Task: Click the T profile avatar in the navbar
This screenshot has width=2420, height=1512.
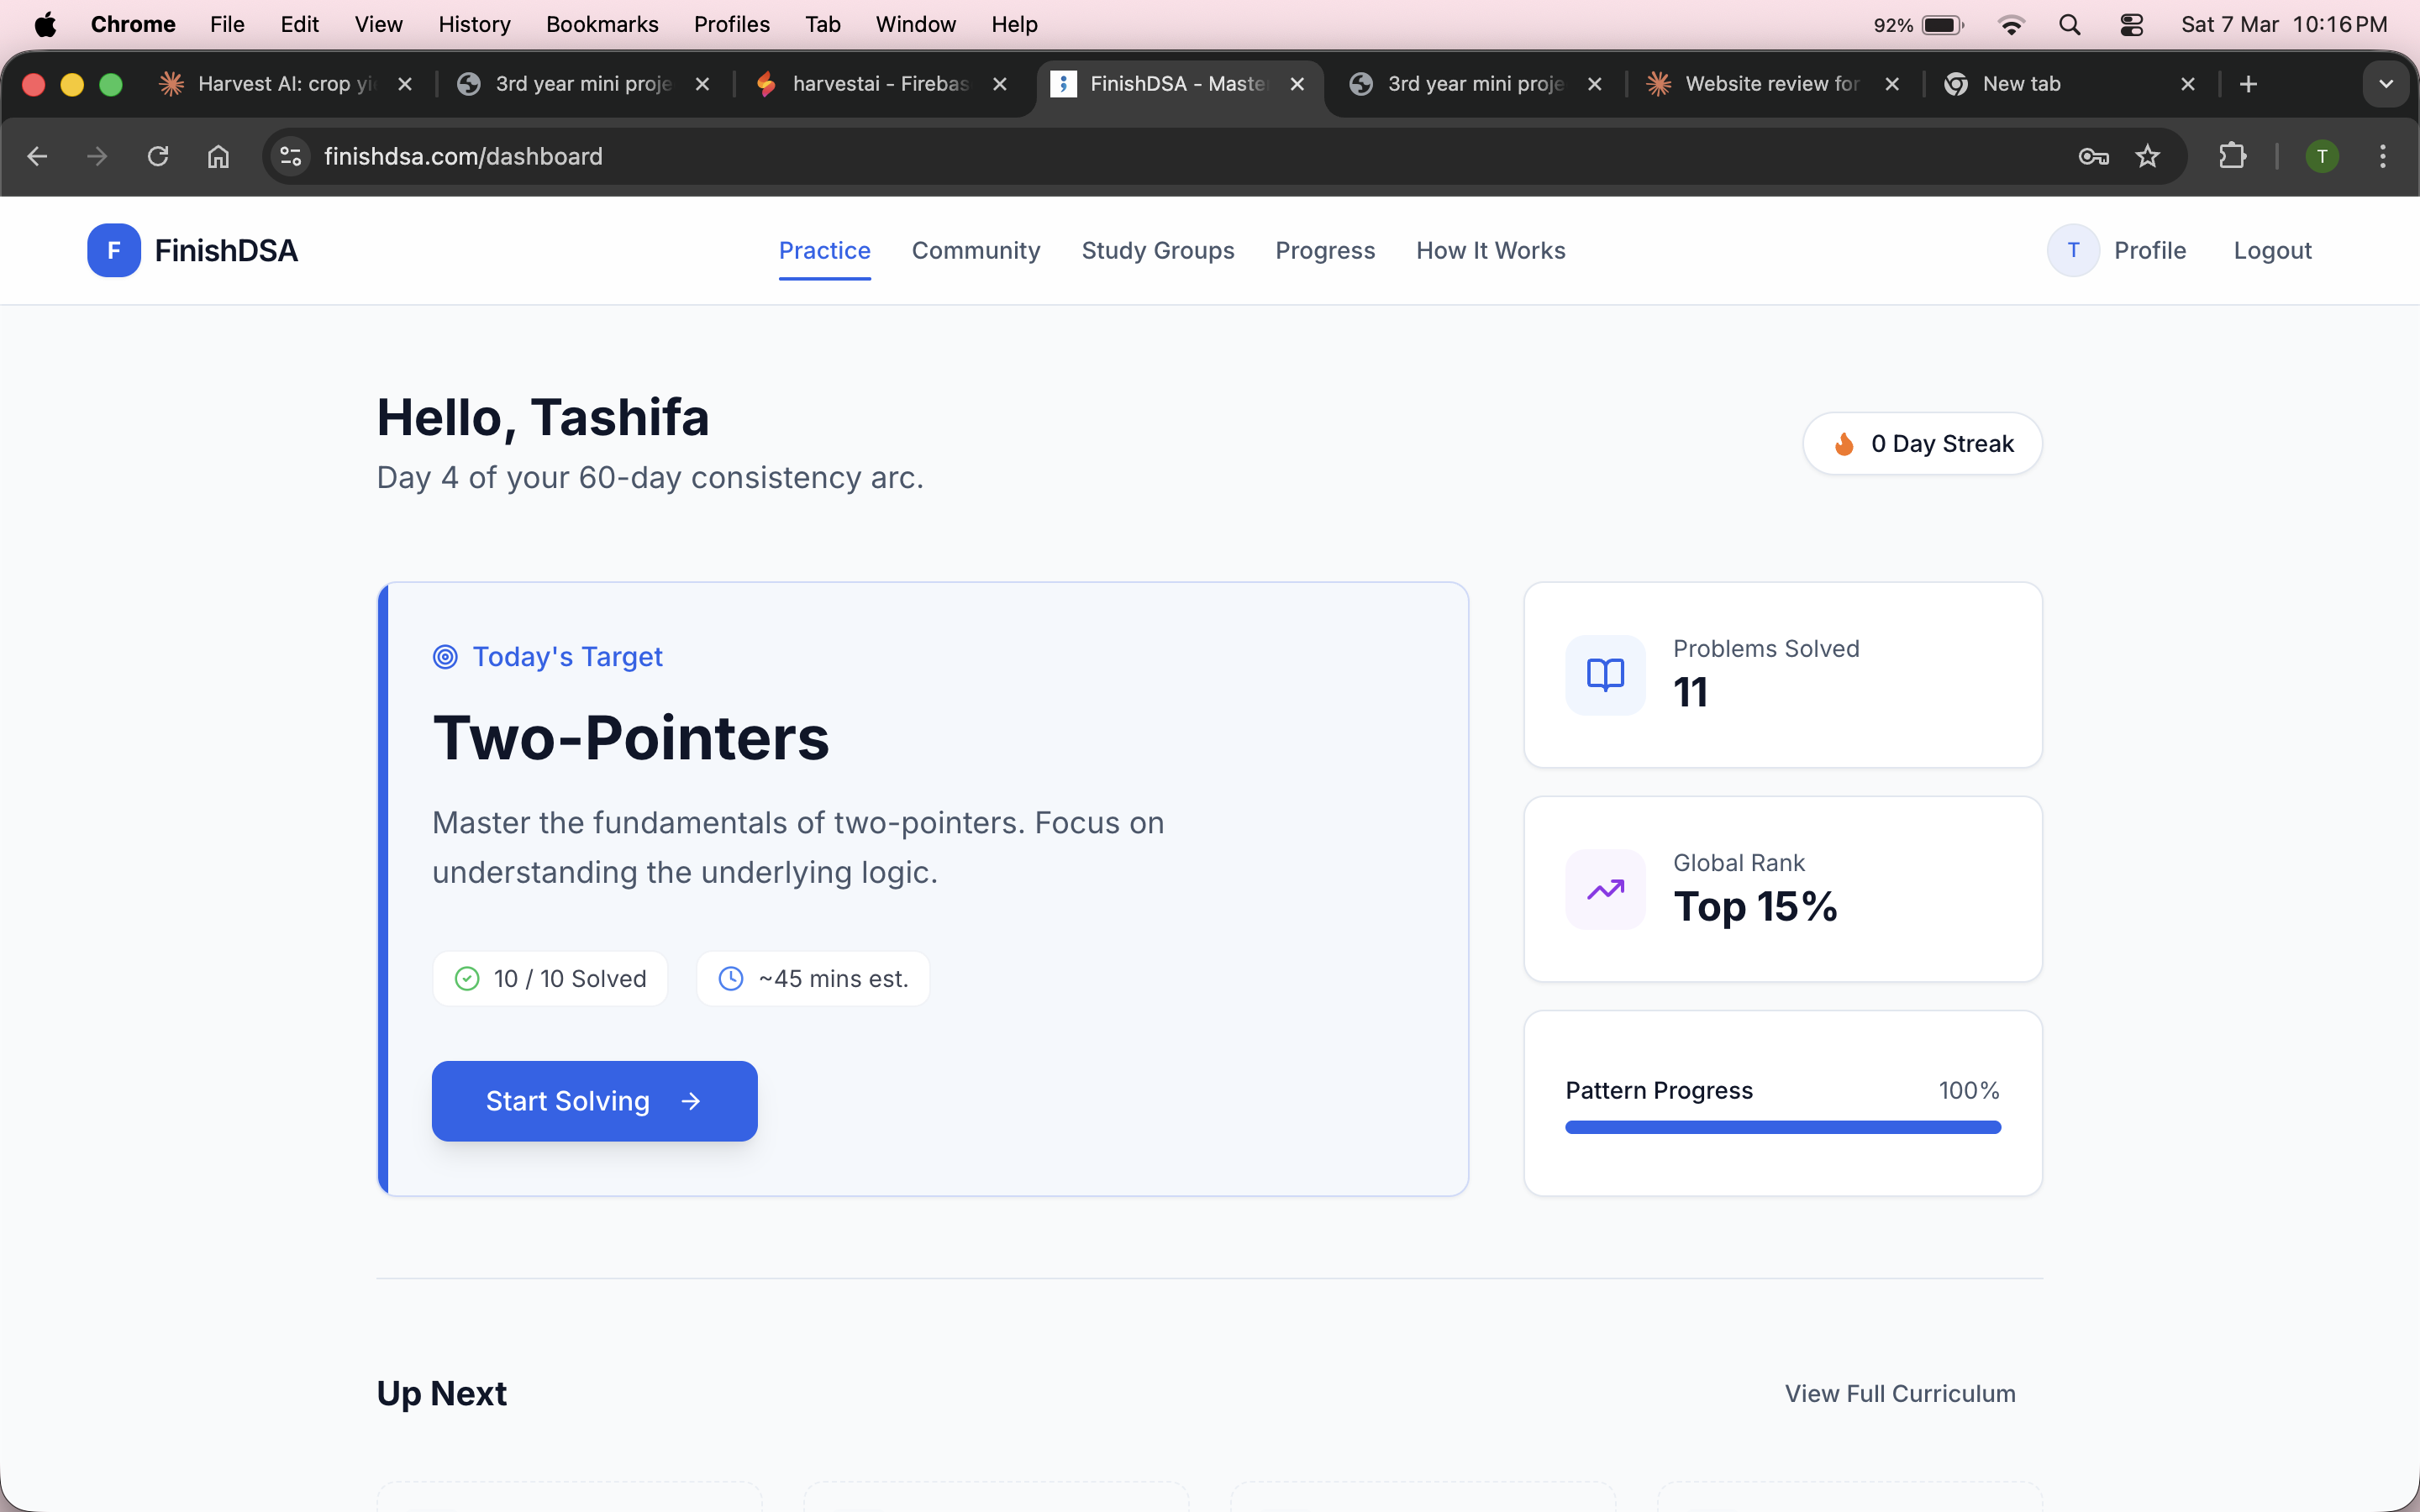Action: pos(2073,250)
